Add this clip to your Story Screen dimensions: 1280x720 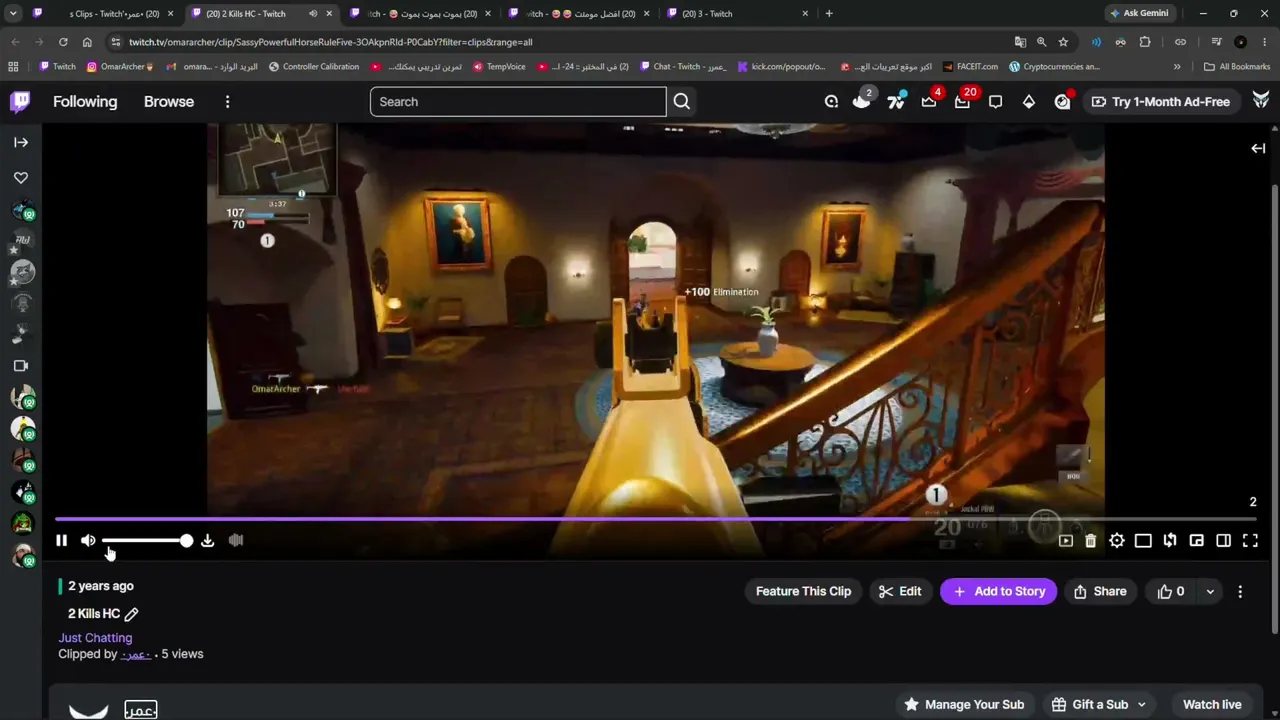(998, 591)
